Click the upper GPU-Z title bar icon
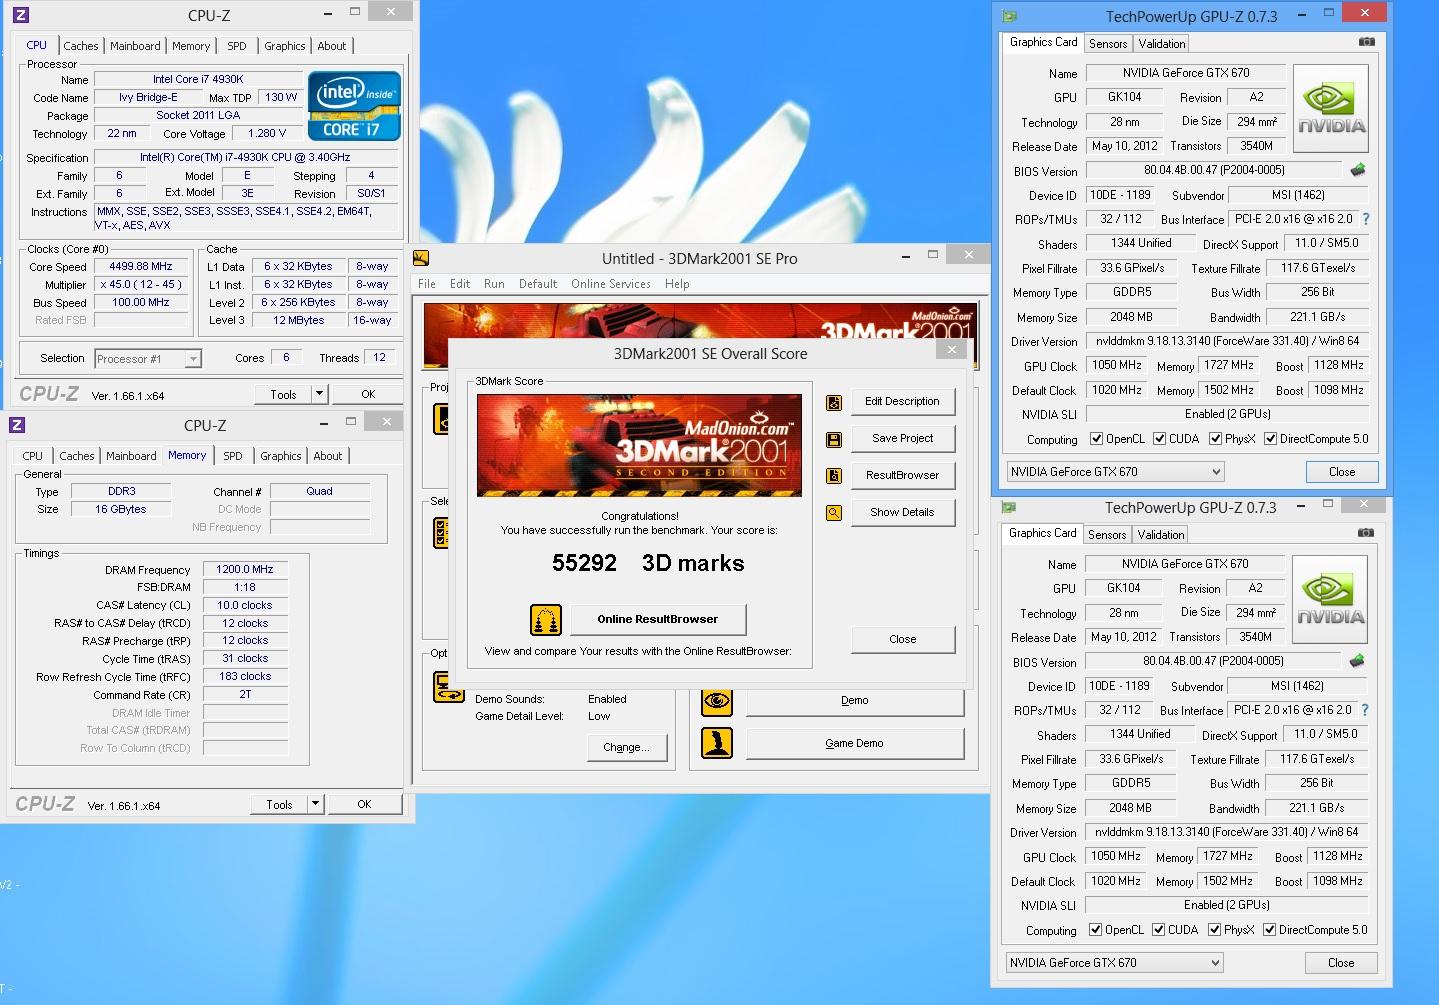The width and height of the screenshot is (1439, 1005). coord(1011,16)
